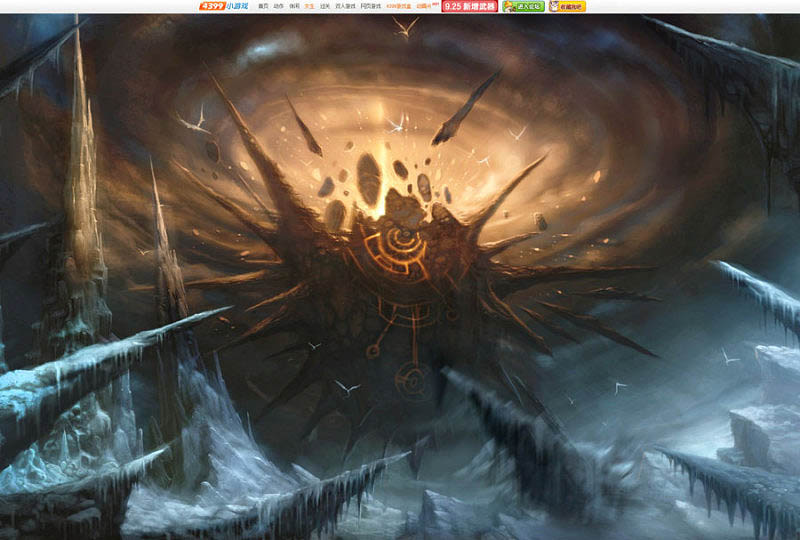Image resolution: width=800 pixels, height=540 pixels.
Task: Click the 4399 小游戏 logo
Action: pos(223,6)
